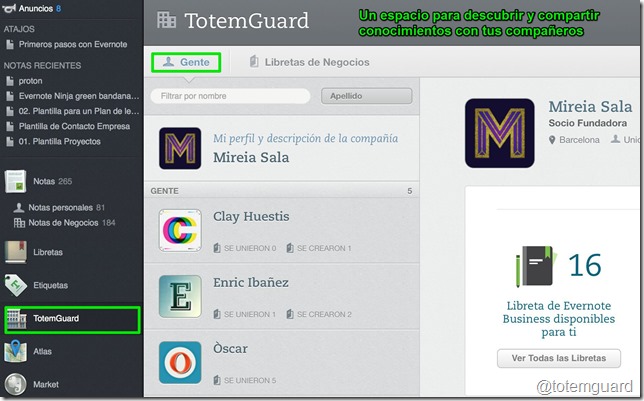Image resolution: width=644 pixels, height=401 pixels.
Task: Open the Etiquetas tag icon
Action: [x=16, y=285]
